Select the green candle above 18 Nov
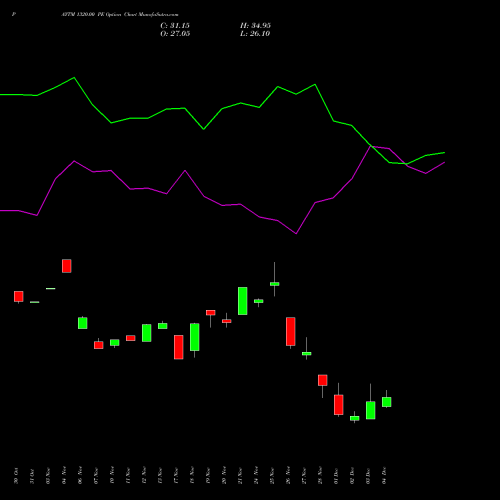This screenshot has width=500, height=500. [x=195, y=337]
